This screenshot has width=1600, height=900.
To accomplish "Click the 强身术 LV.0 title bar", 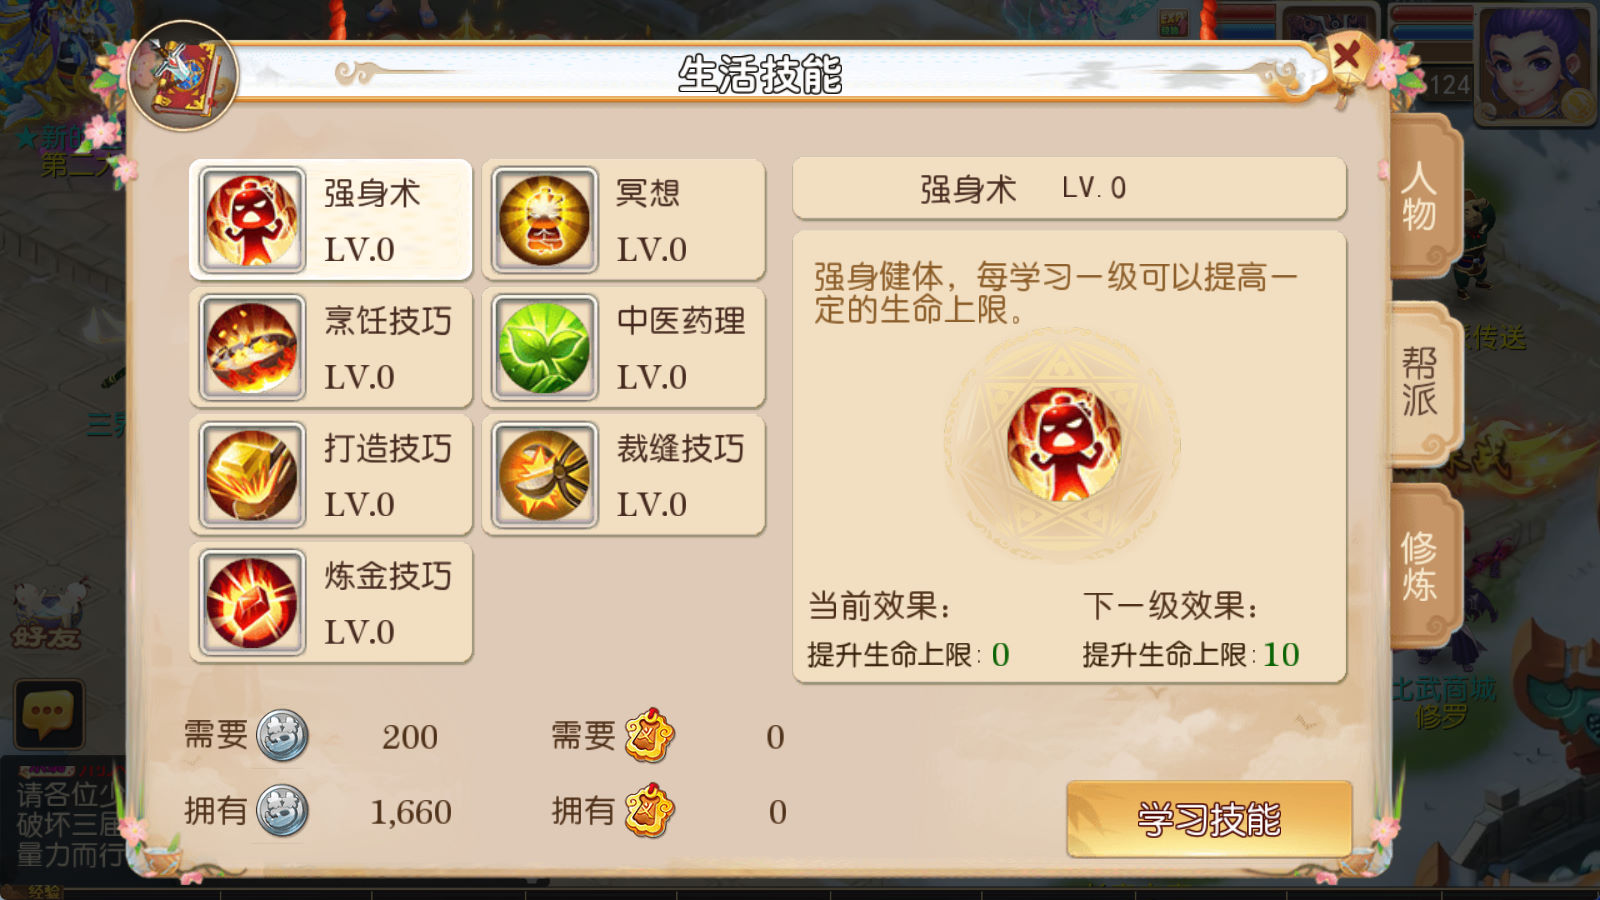I will (1069, 188).
